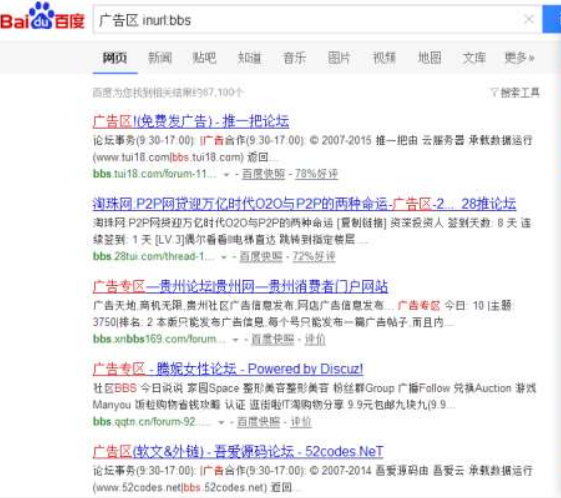Click 评价 link for bbs.xnbbs169.com result
The image size is (561, 498).
click(315, 339)
